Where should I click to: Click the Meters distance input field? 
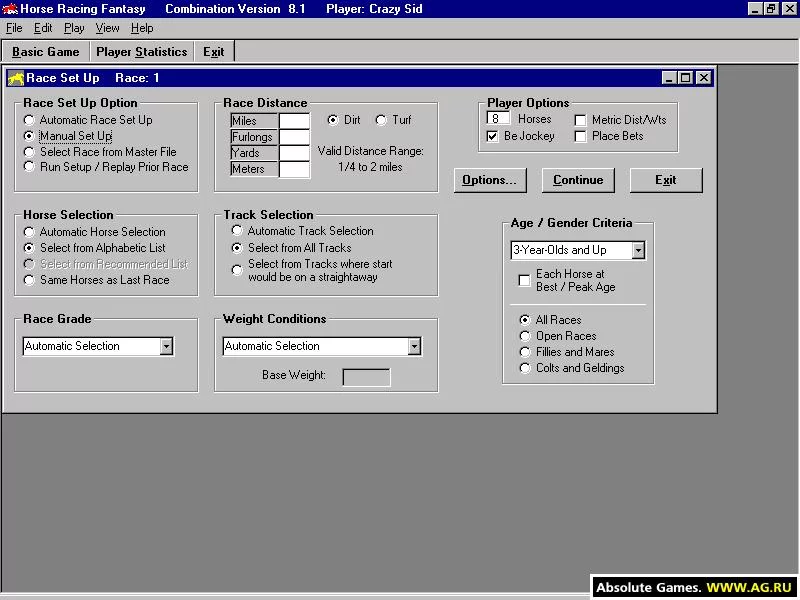(294, 169)
